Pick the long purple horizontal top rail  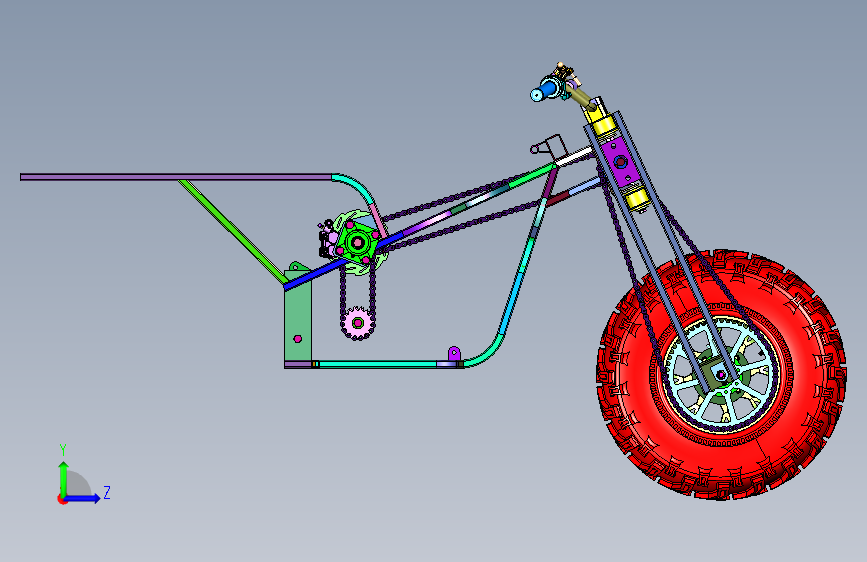pos(176,177)
